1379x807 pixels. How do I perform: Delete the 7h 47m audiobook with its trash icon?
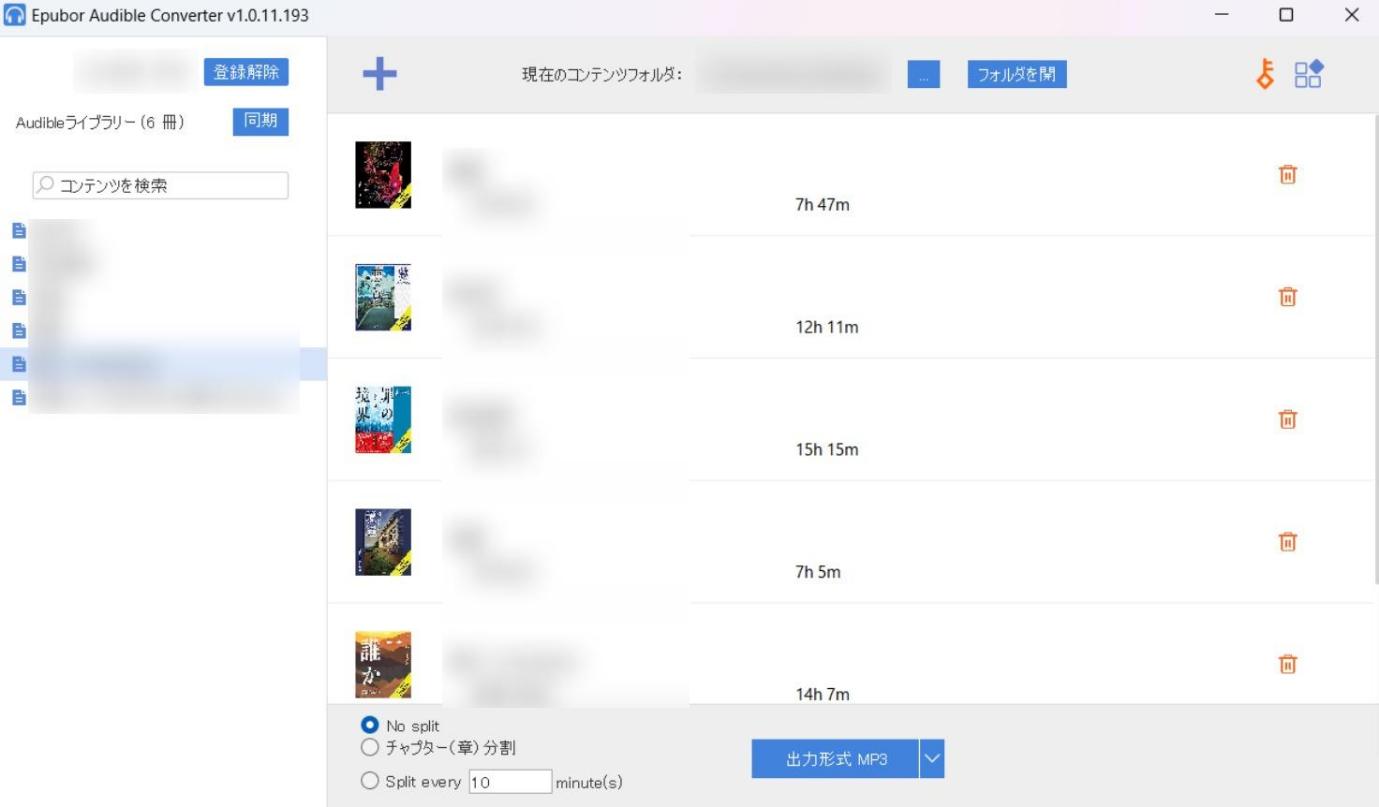1288,175
